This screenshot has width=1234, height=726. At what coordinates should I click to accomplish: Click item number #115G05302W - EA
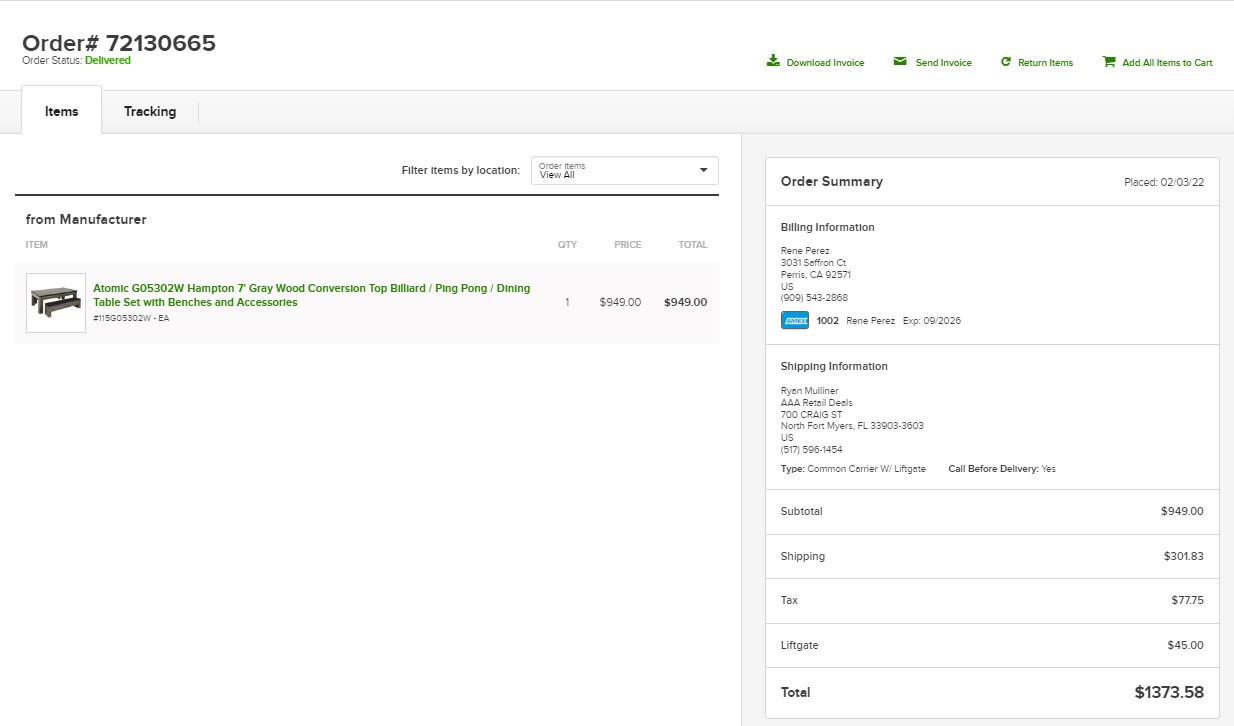coord(131,318)
